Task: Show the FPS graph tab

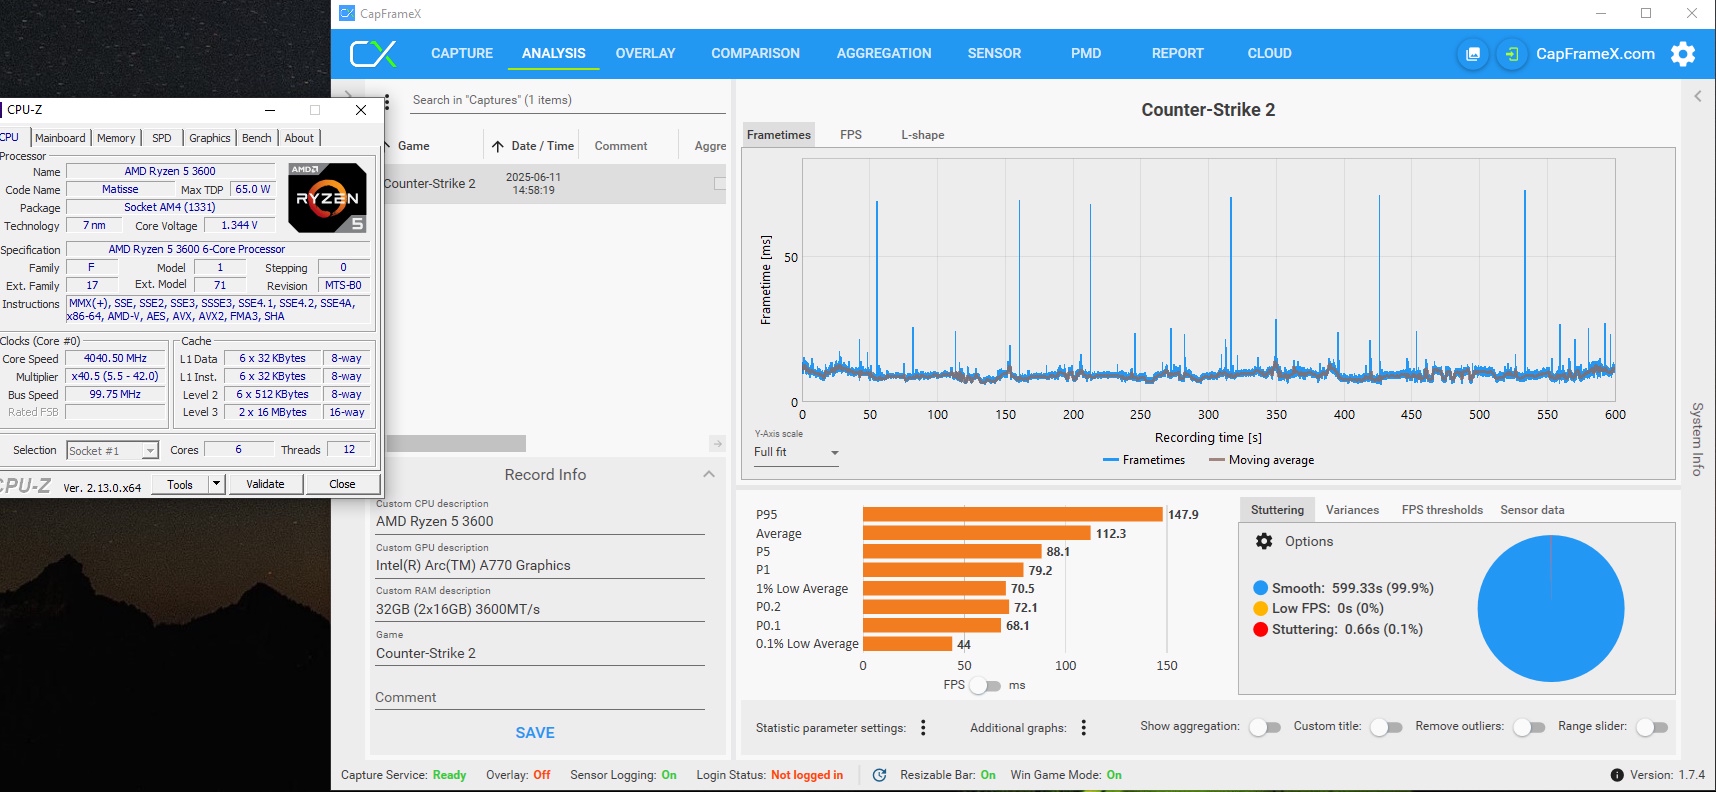Action: click(x=851, y=135)
